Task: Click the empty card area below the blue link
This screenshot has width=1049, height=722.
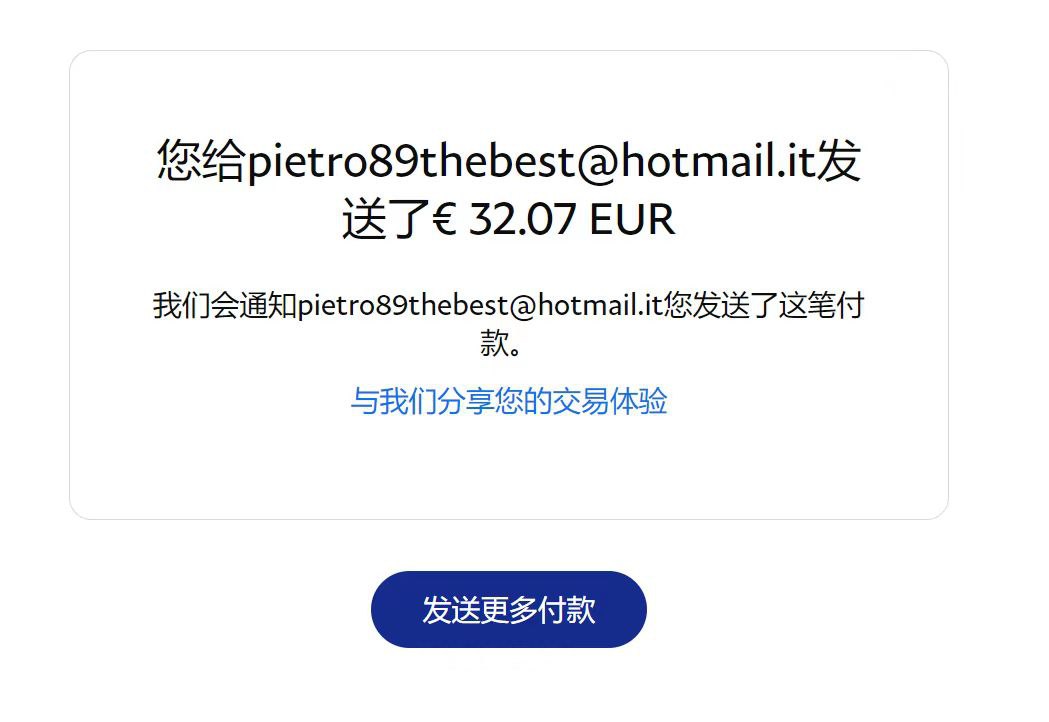Action: (508, 468)
